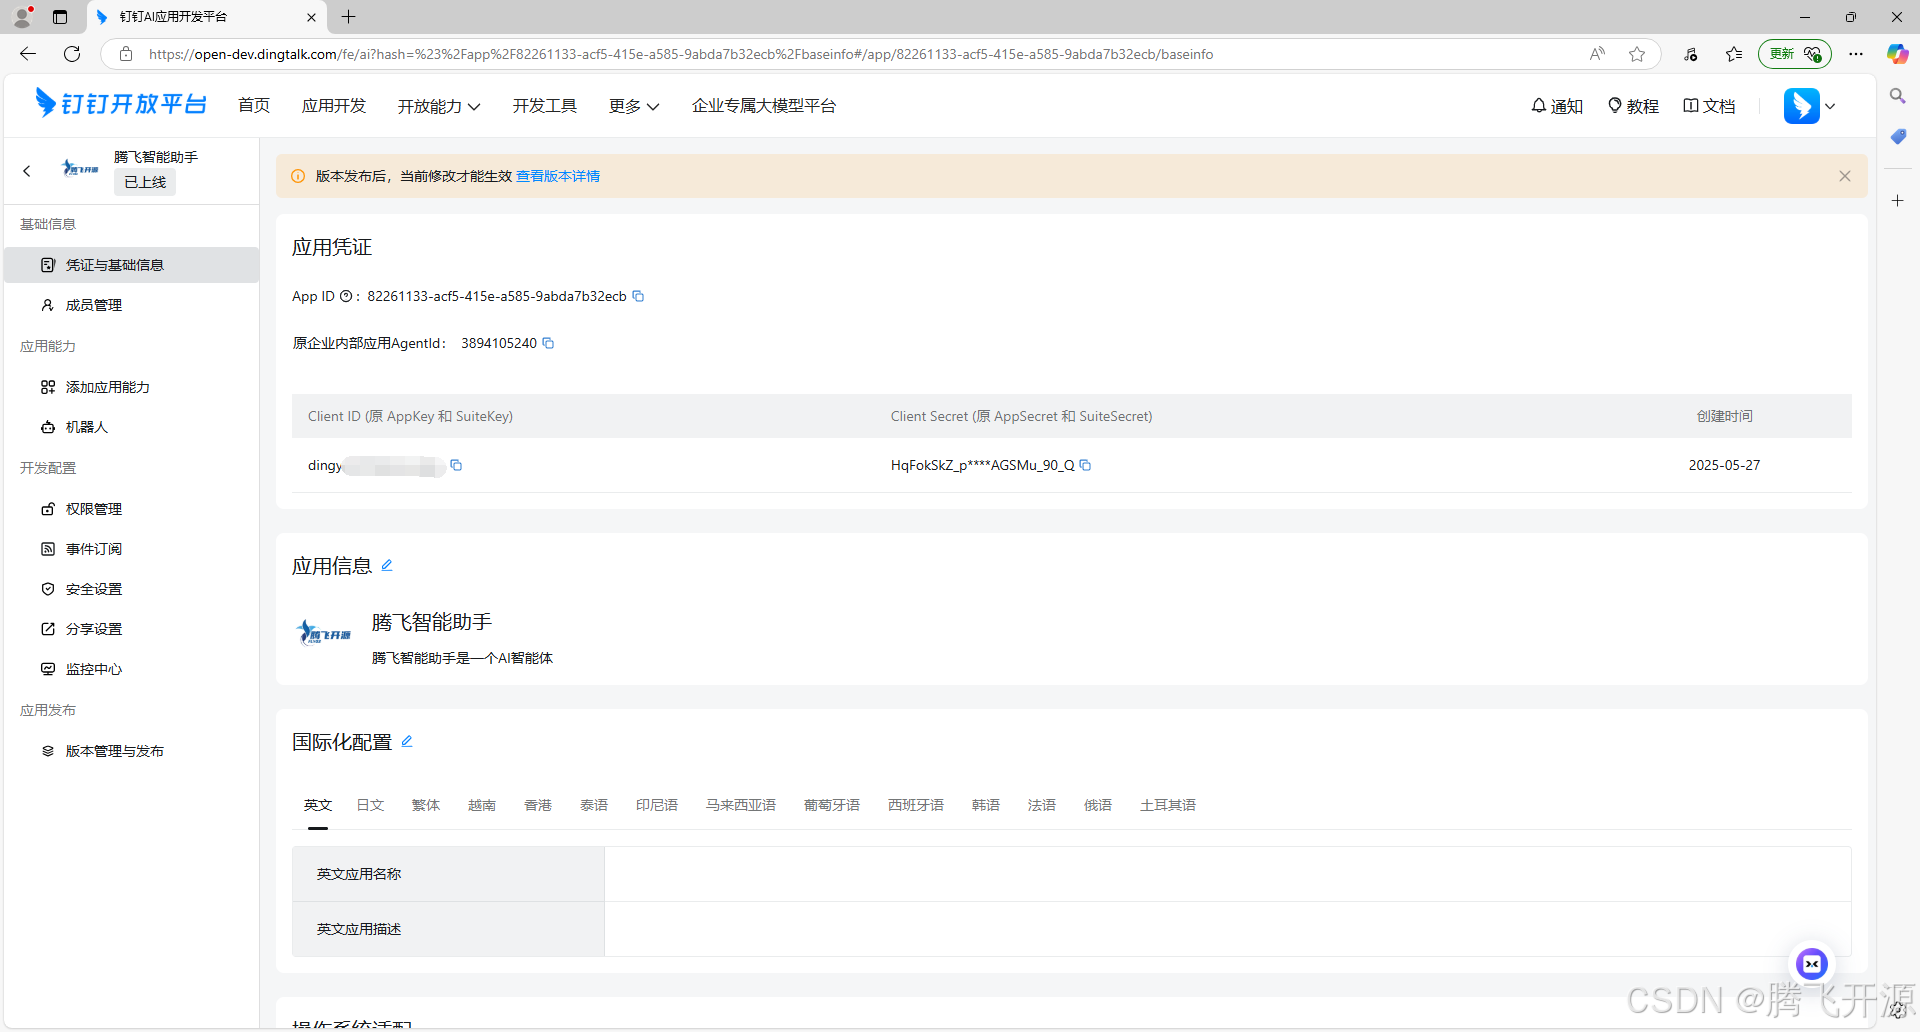Switch to the 马来西亚语 language tab
This screenshot has width=1920, height=1032.
point(741,805)
